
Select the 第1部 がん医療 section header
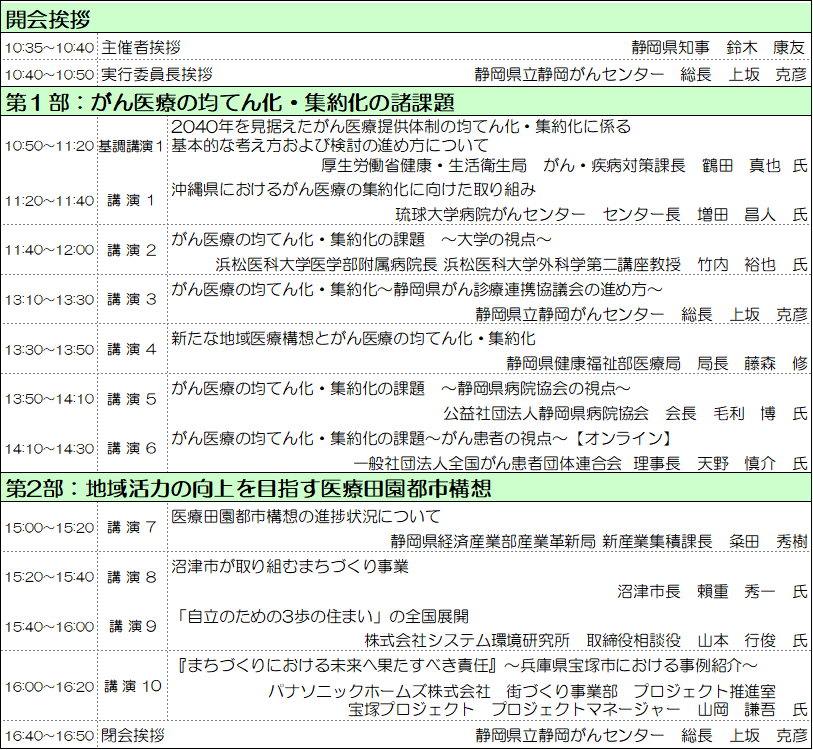click(x=230, y=102)
